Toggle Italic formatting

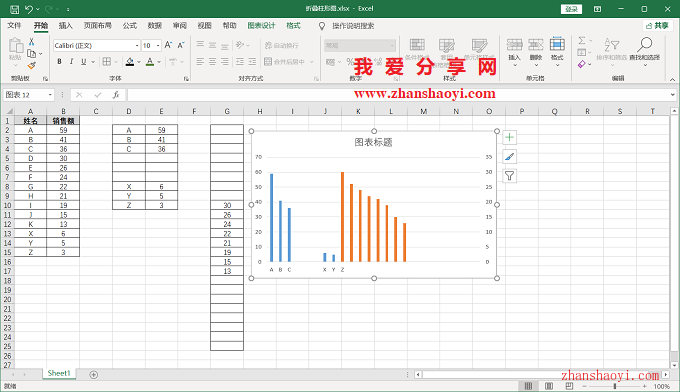[x=71, y=62]
